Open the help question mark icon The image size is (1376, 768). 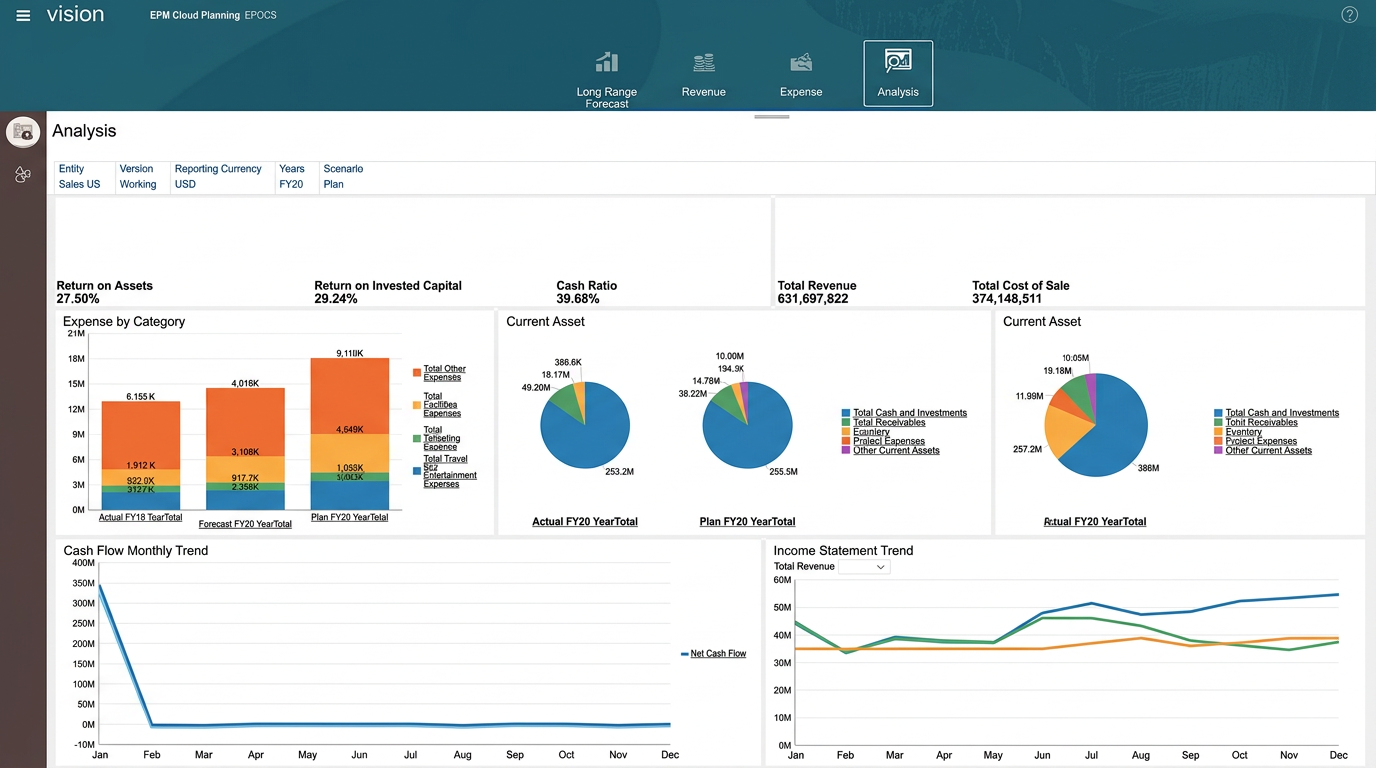point(1349,15)
